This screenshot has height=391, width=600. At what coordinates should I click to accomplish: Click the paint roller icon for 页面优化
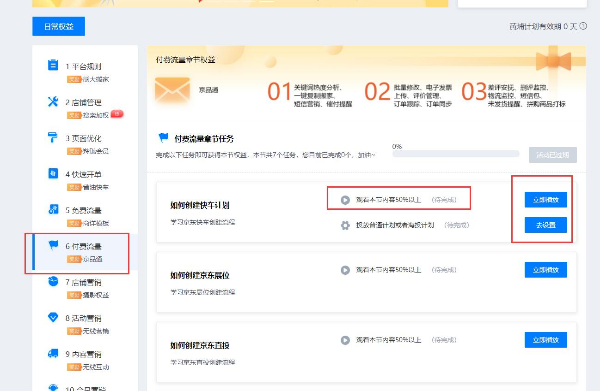click(52, 137)
